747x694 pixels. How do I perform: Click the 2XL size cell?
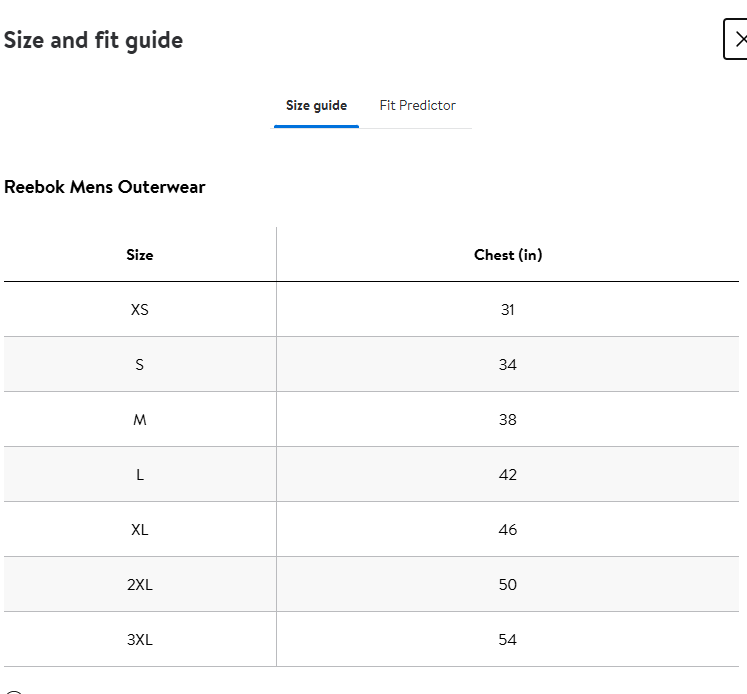click(x=140, y=585)
